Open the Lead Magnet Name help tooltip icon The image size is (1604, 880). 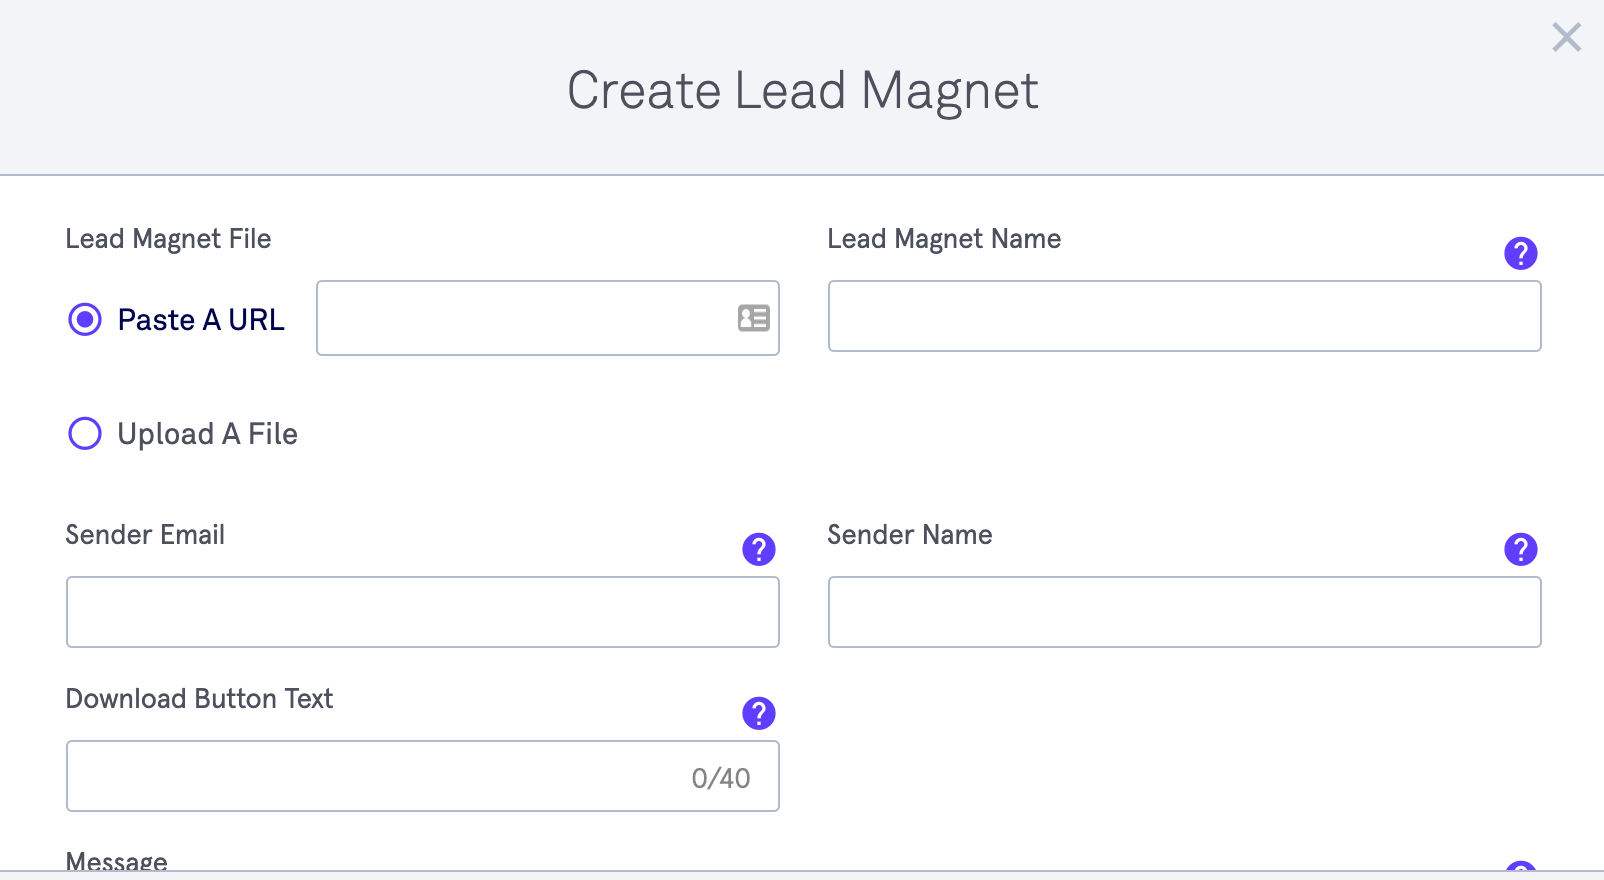(1520, 254)
